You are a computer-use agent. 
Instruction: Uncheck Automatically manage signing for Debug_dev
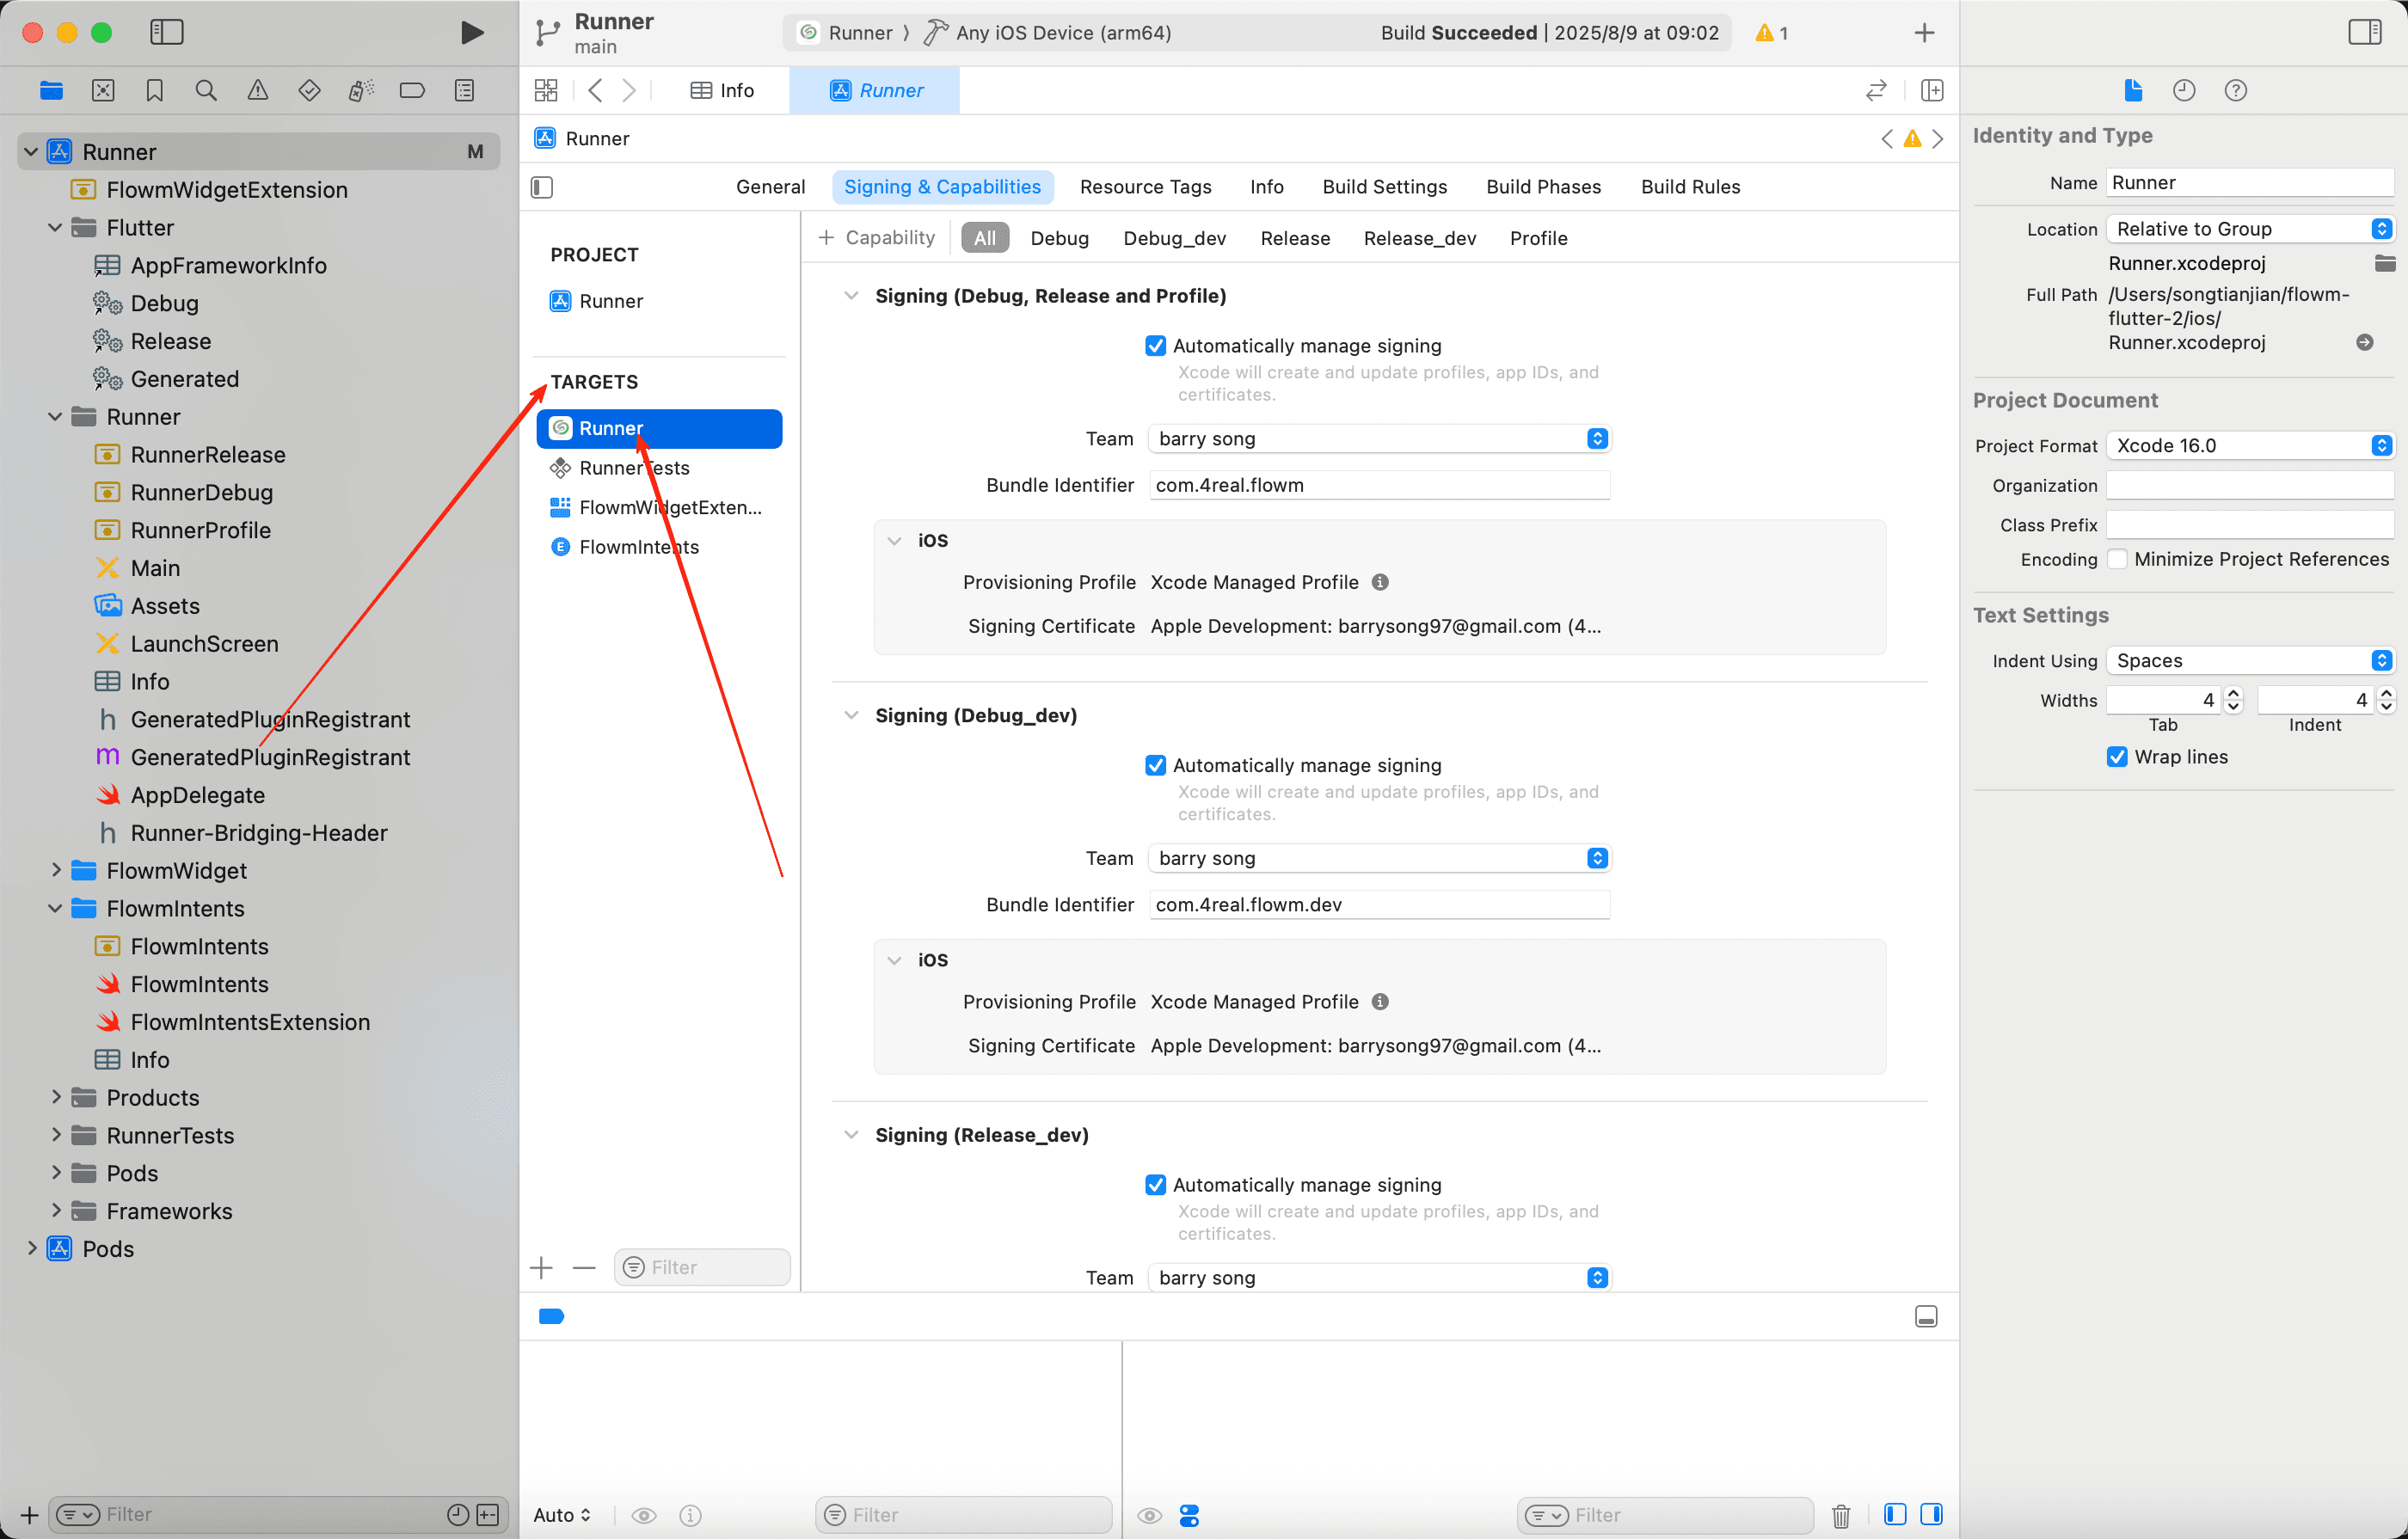tap(1155, 765)
